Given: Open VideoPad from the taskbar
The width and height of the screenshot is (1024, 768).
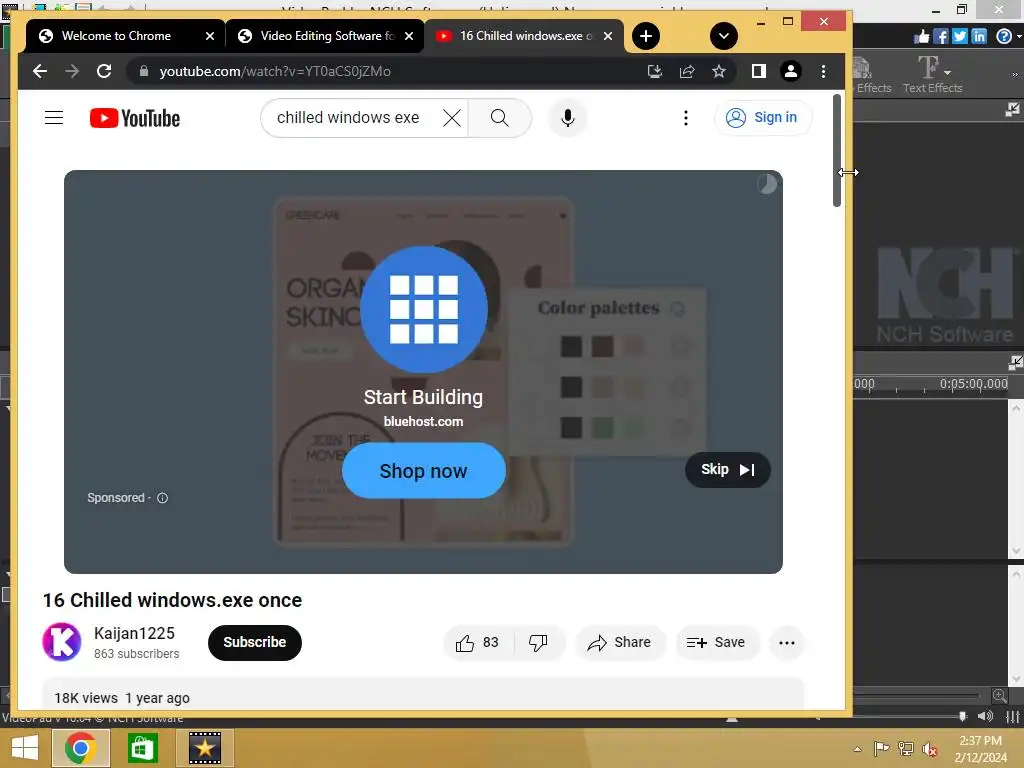Looking at the screenshot, I should click(204, 748).
